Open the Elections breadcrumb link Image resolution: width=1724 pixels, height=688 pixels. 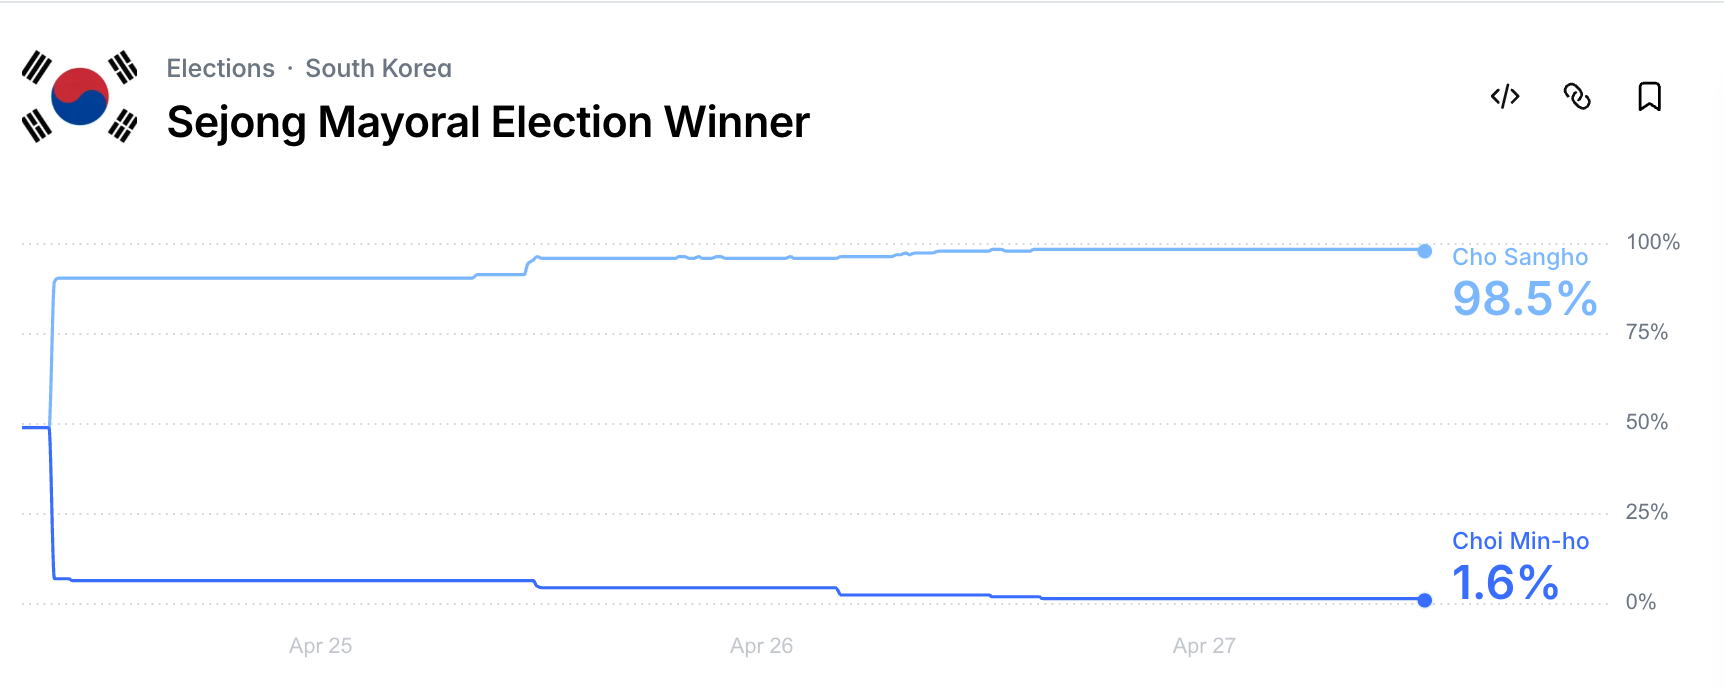tap(220, 68)
